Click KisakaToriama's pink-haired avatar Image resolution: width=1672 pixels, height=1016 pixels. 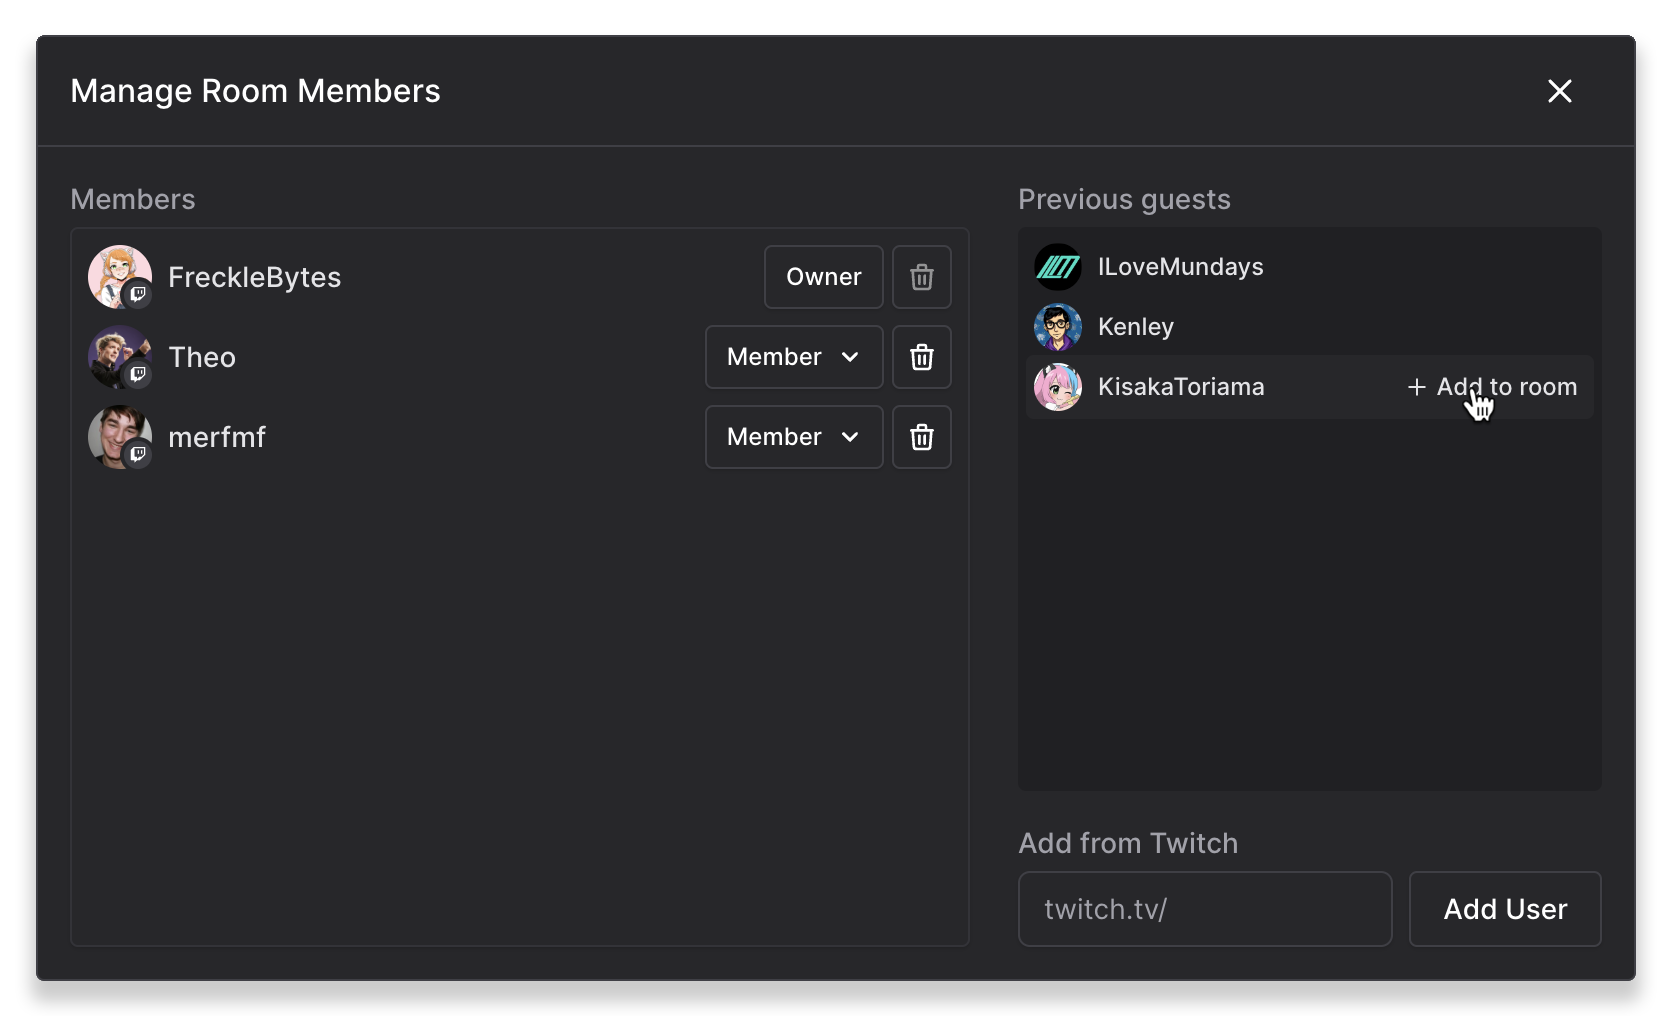1057,387
